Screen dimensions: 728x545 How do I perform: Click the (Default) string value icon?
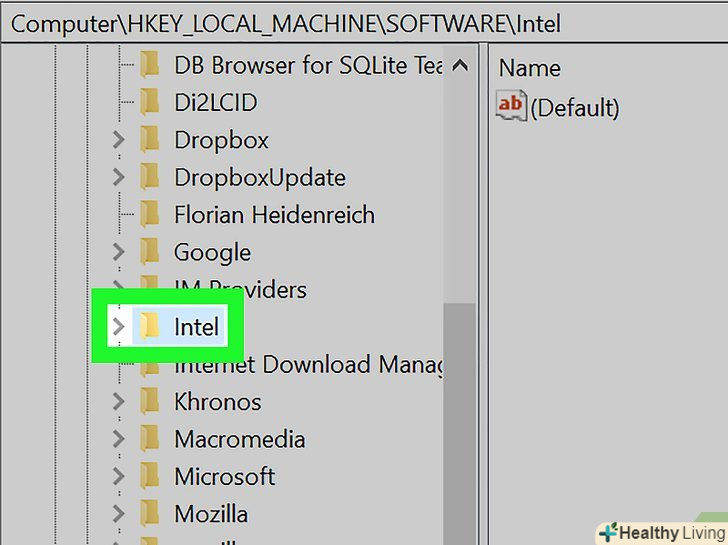click(511, 106)
